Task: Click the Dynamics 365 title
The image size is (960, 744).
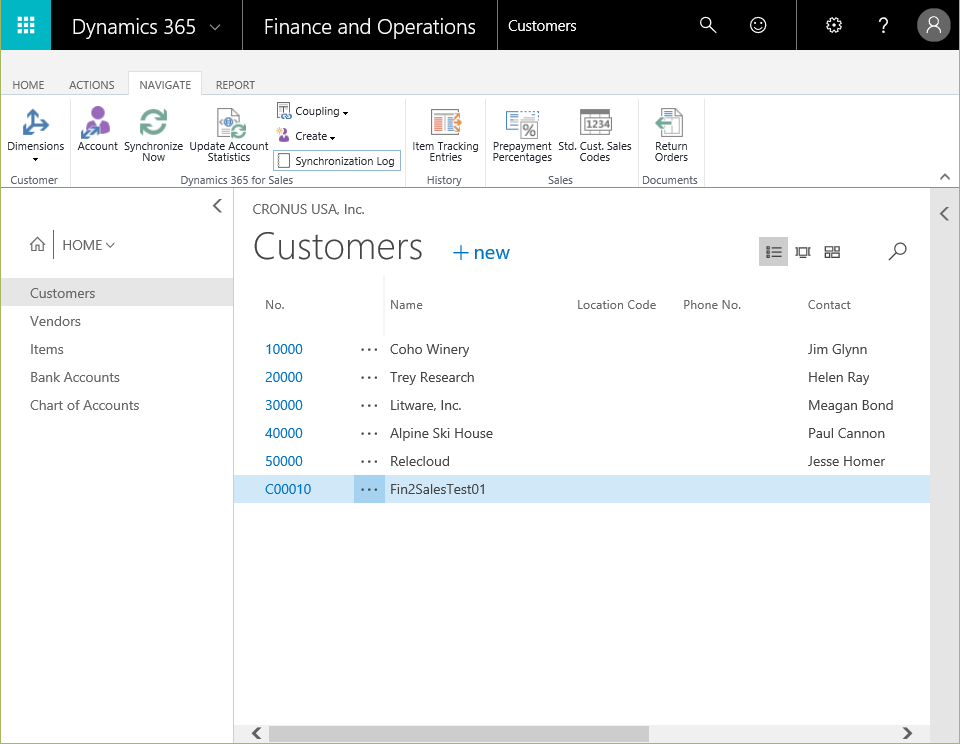Action: tap(133, 26)
